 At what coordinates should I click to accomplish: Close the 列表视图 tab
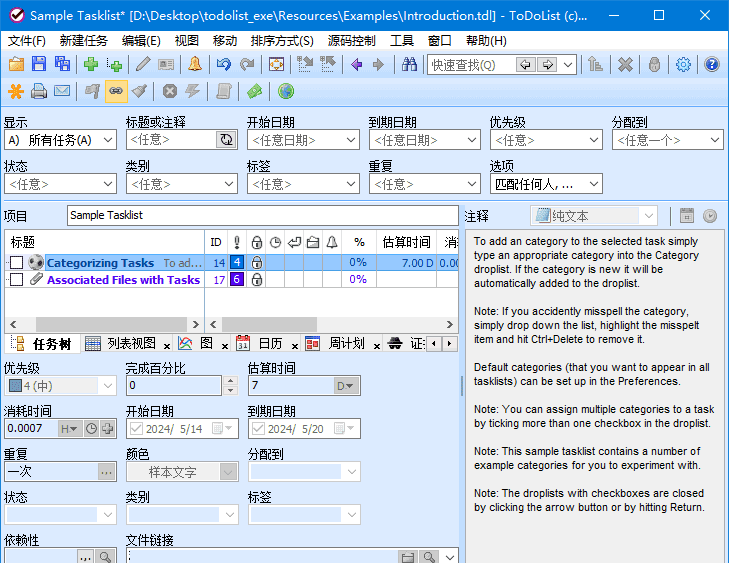pos(167,346)
